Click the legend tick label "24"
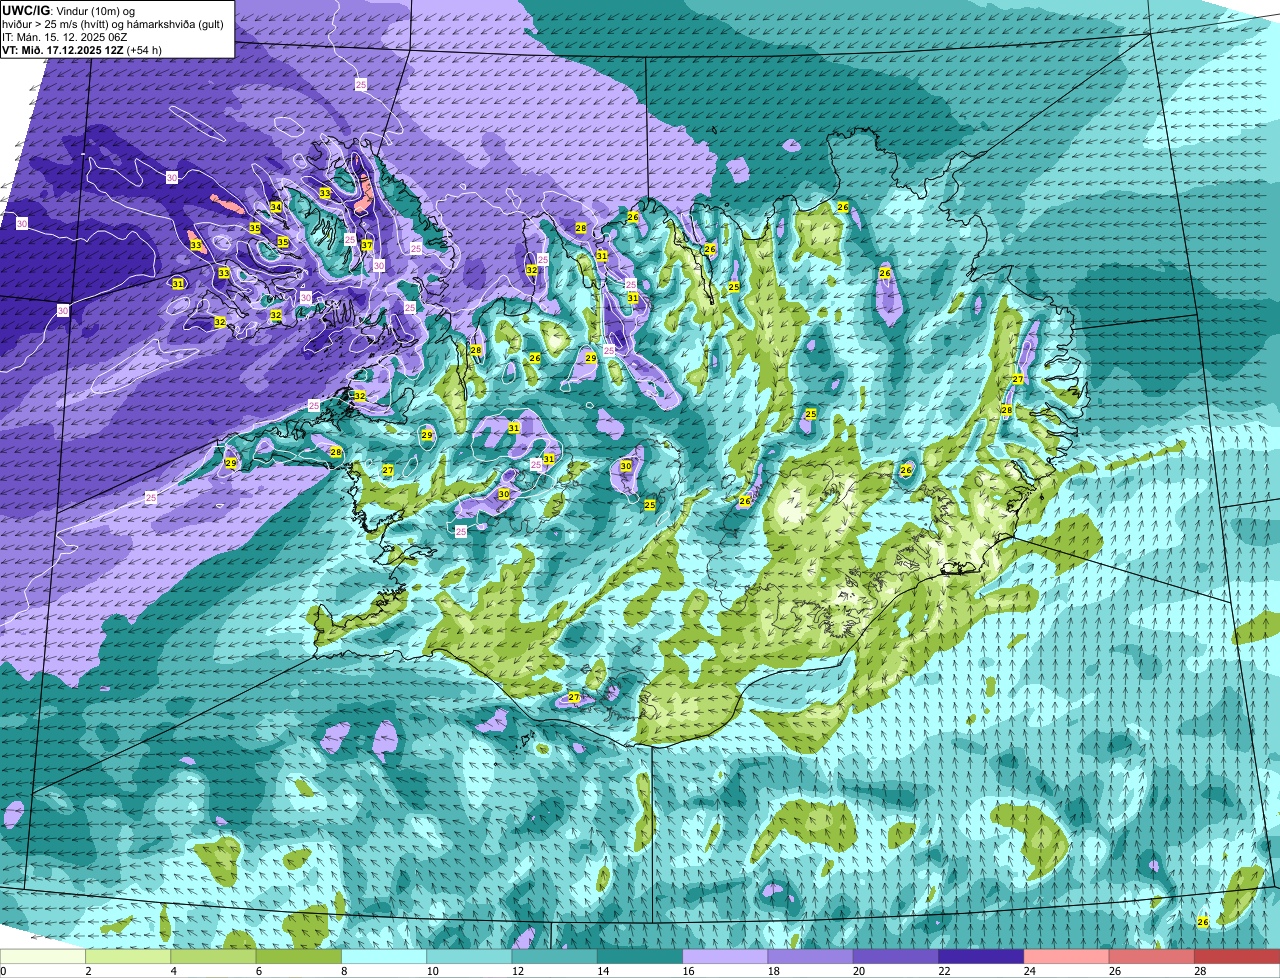The height and width of the screenshot is (978, 1280). point(1029,971)
